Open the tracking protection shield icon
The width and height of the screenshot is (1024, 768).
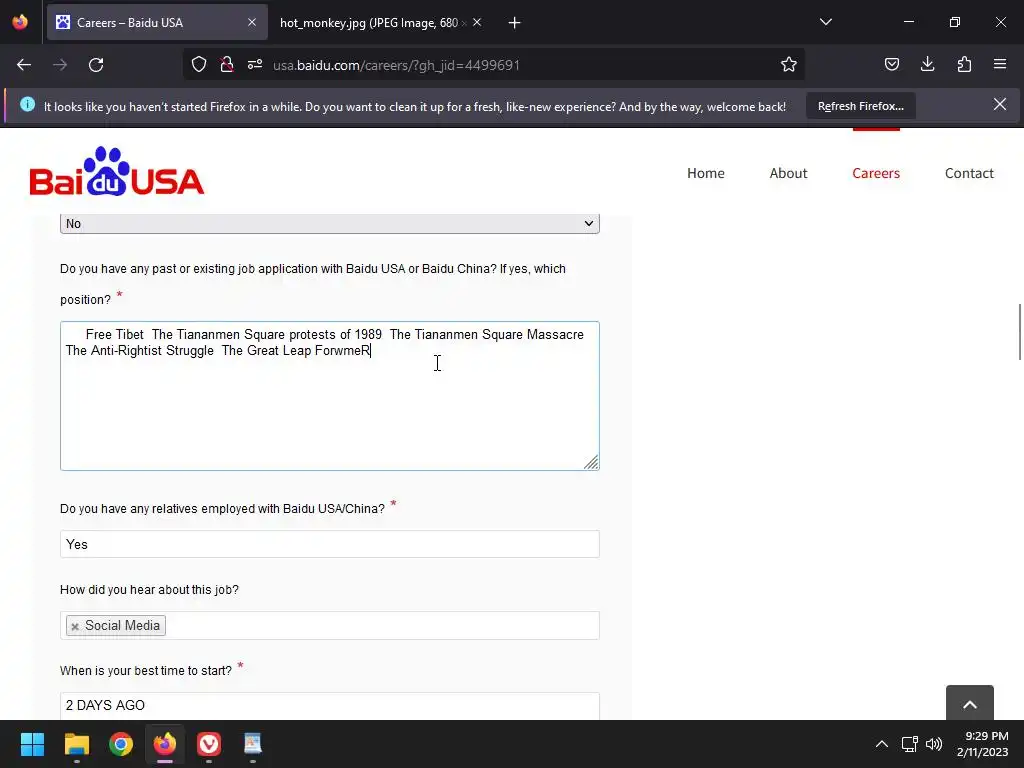(x=199, y=65)
